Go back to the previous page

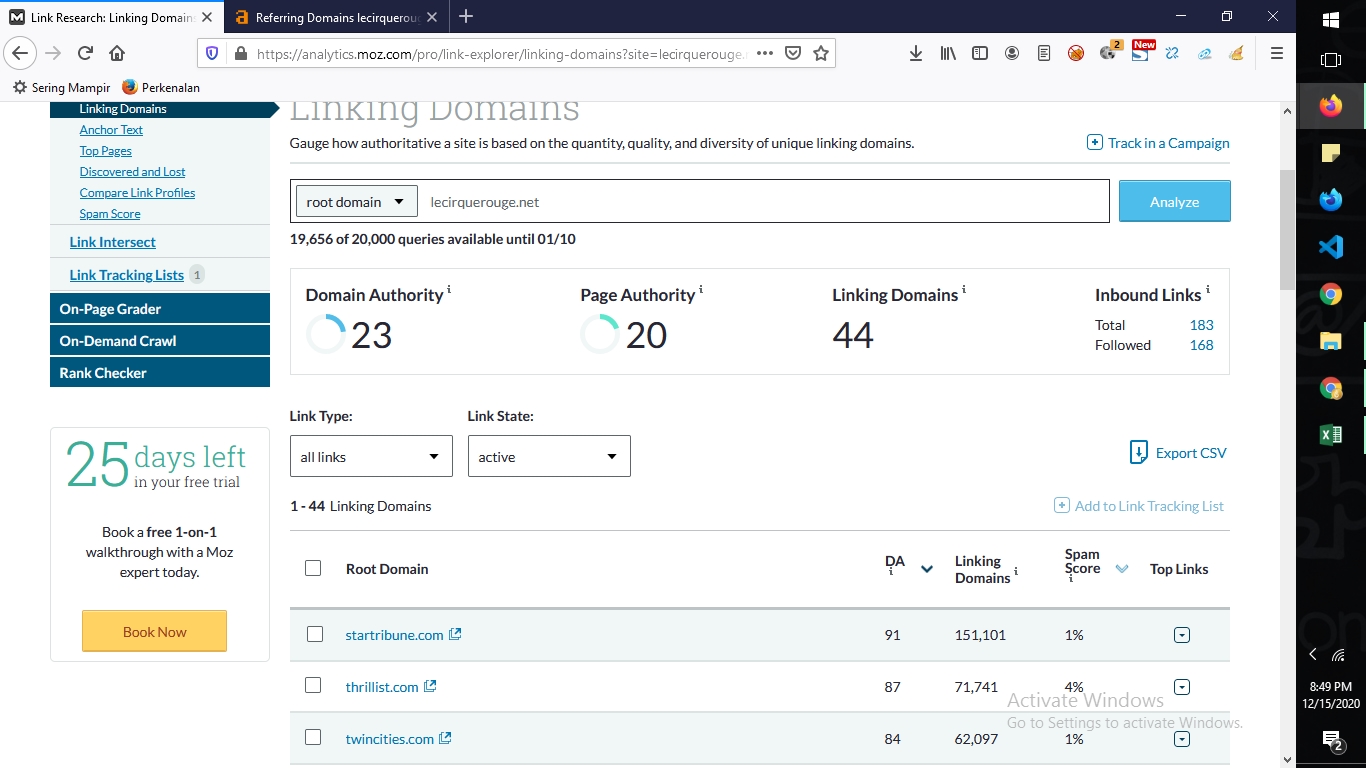tap(20, 53)
